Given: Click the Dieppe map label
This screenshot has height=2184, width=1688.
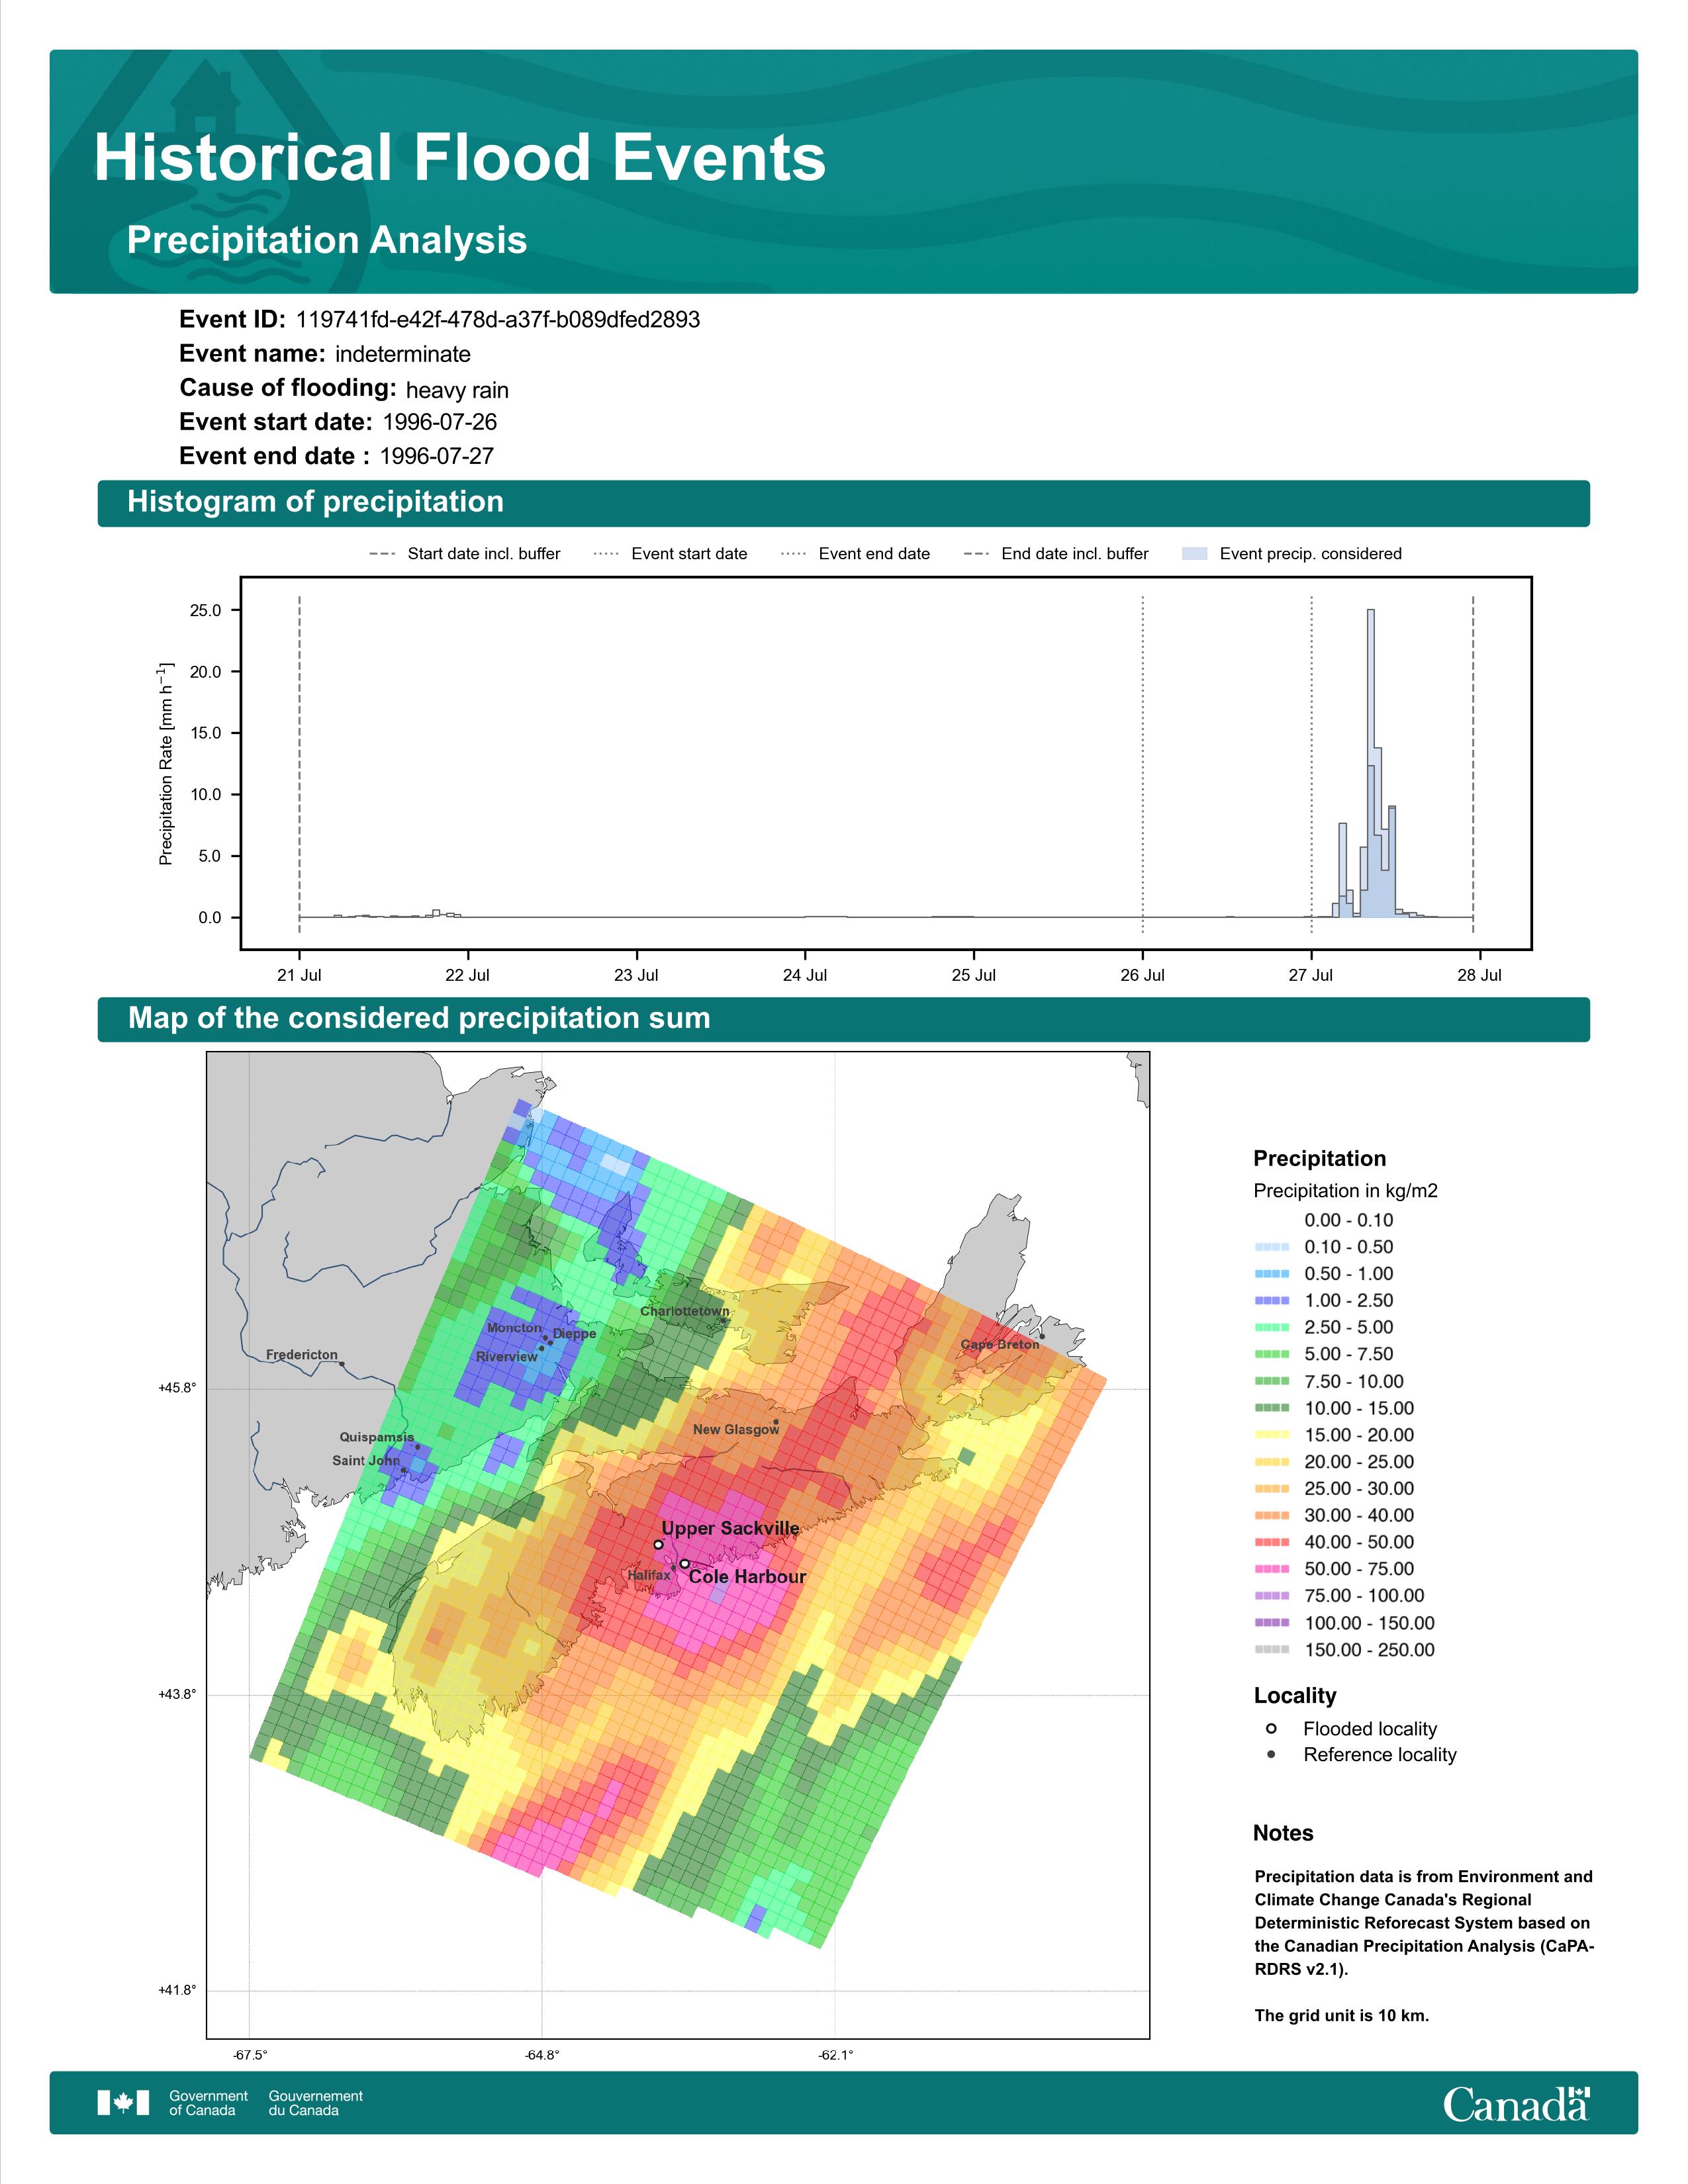Looking at the screenshot, I should [x=574, y=1334].
